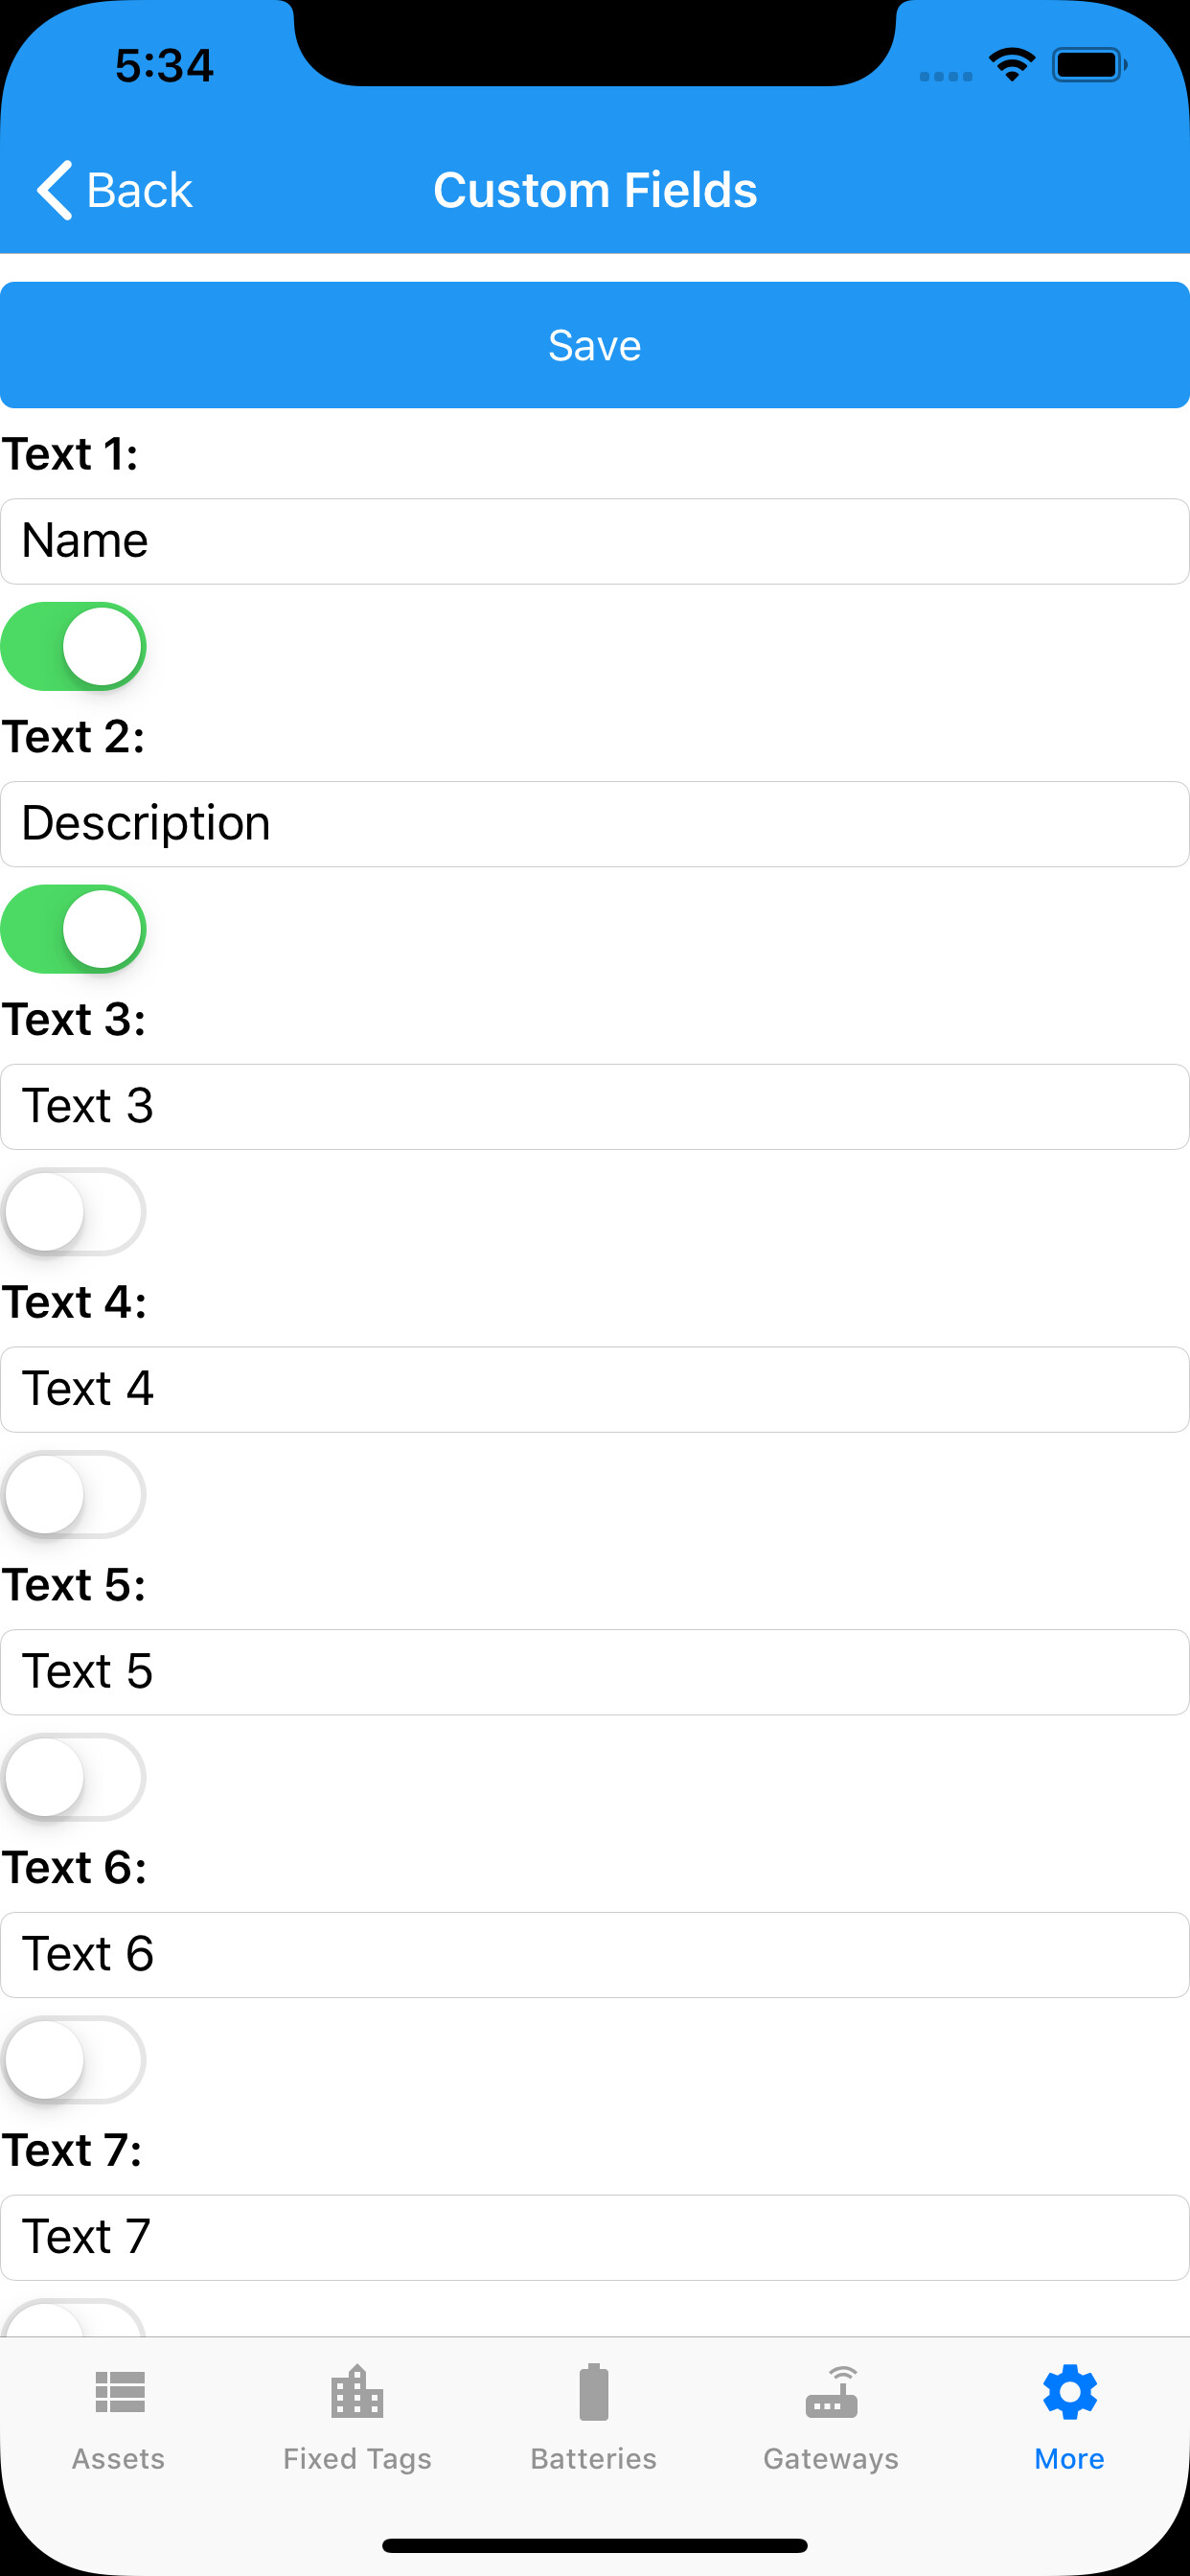The width and height of the screenshot is (1190, 2576).
Task: Go back using the Back label
Action: point(139,190)
